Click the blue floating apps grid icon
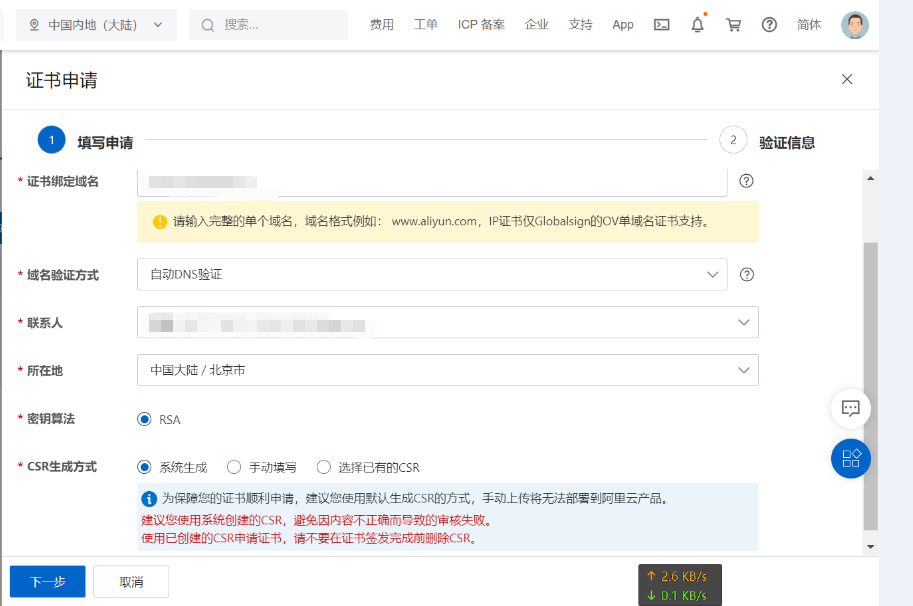This screenshot has height=606, width=913. (x=851, y=458)
